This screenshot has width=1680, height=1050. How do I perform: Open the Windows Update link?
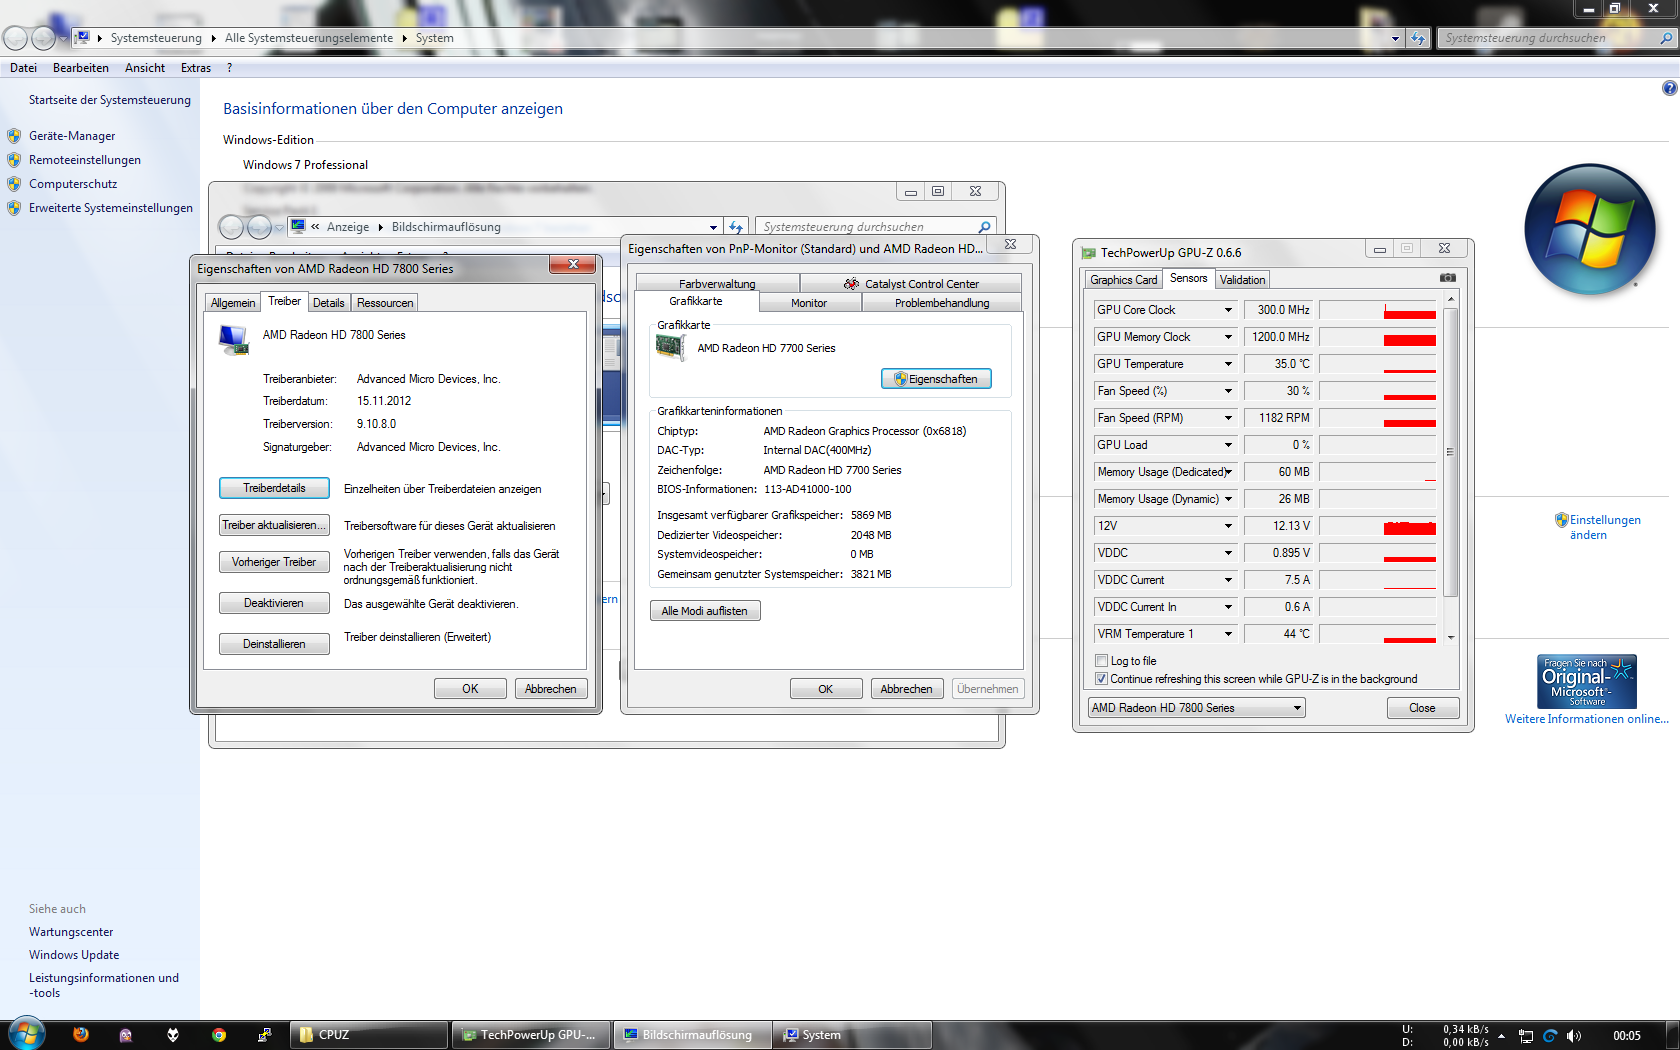coord(74,955)
